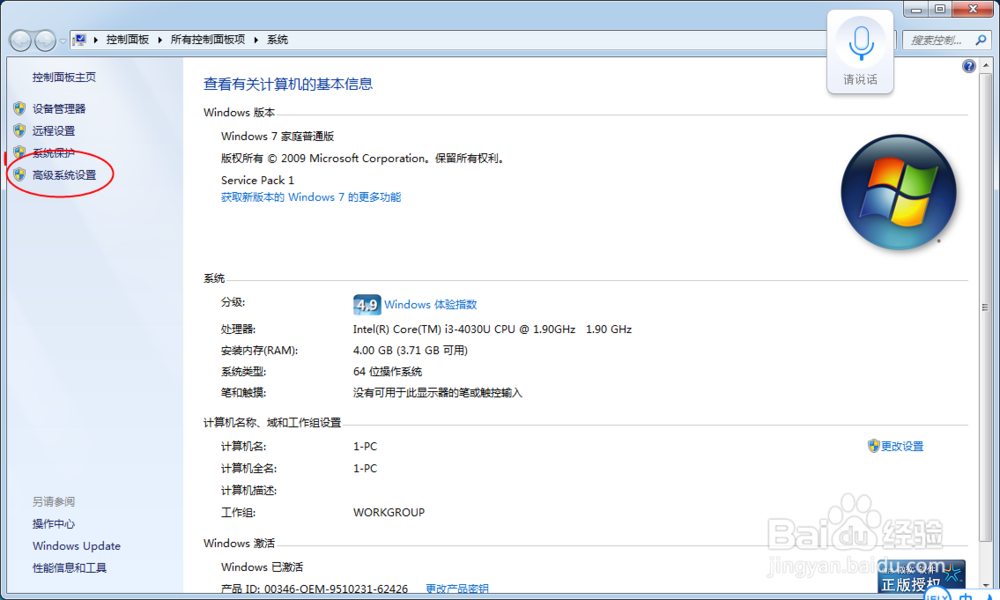
Task: Click shield icon beside 远程设置
Action: 20,131
